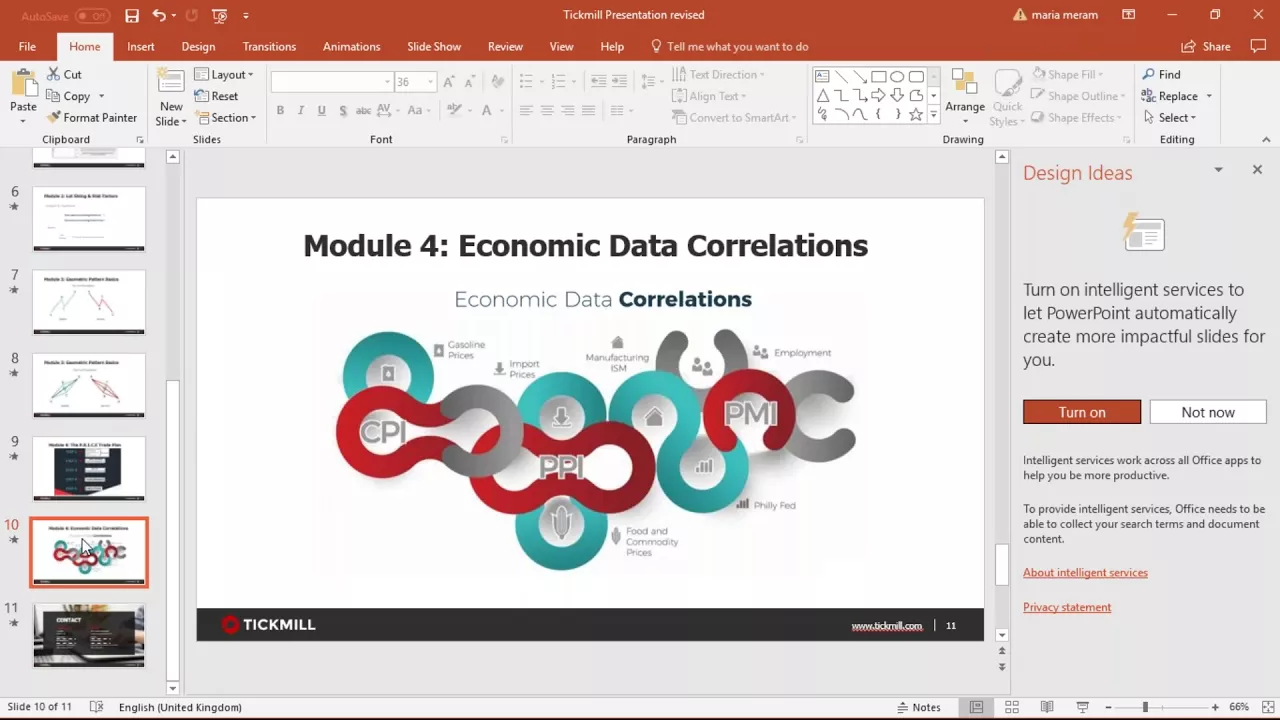Switch to the Design tab
Viewport: 1280px width, 720px height.
coord(198,46)
